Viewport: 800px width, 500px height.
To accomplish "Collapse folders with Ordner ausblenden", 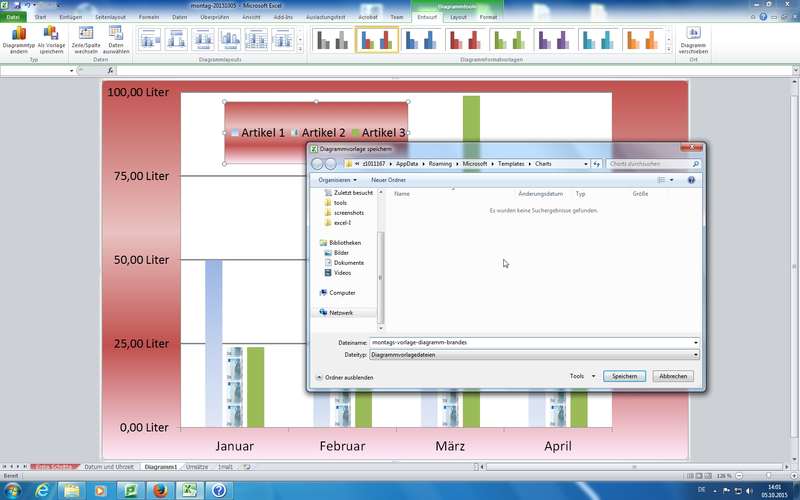I will [345, 377].
